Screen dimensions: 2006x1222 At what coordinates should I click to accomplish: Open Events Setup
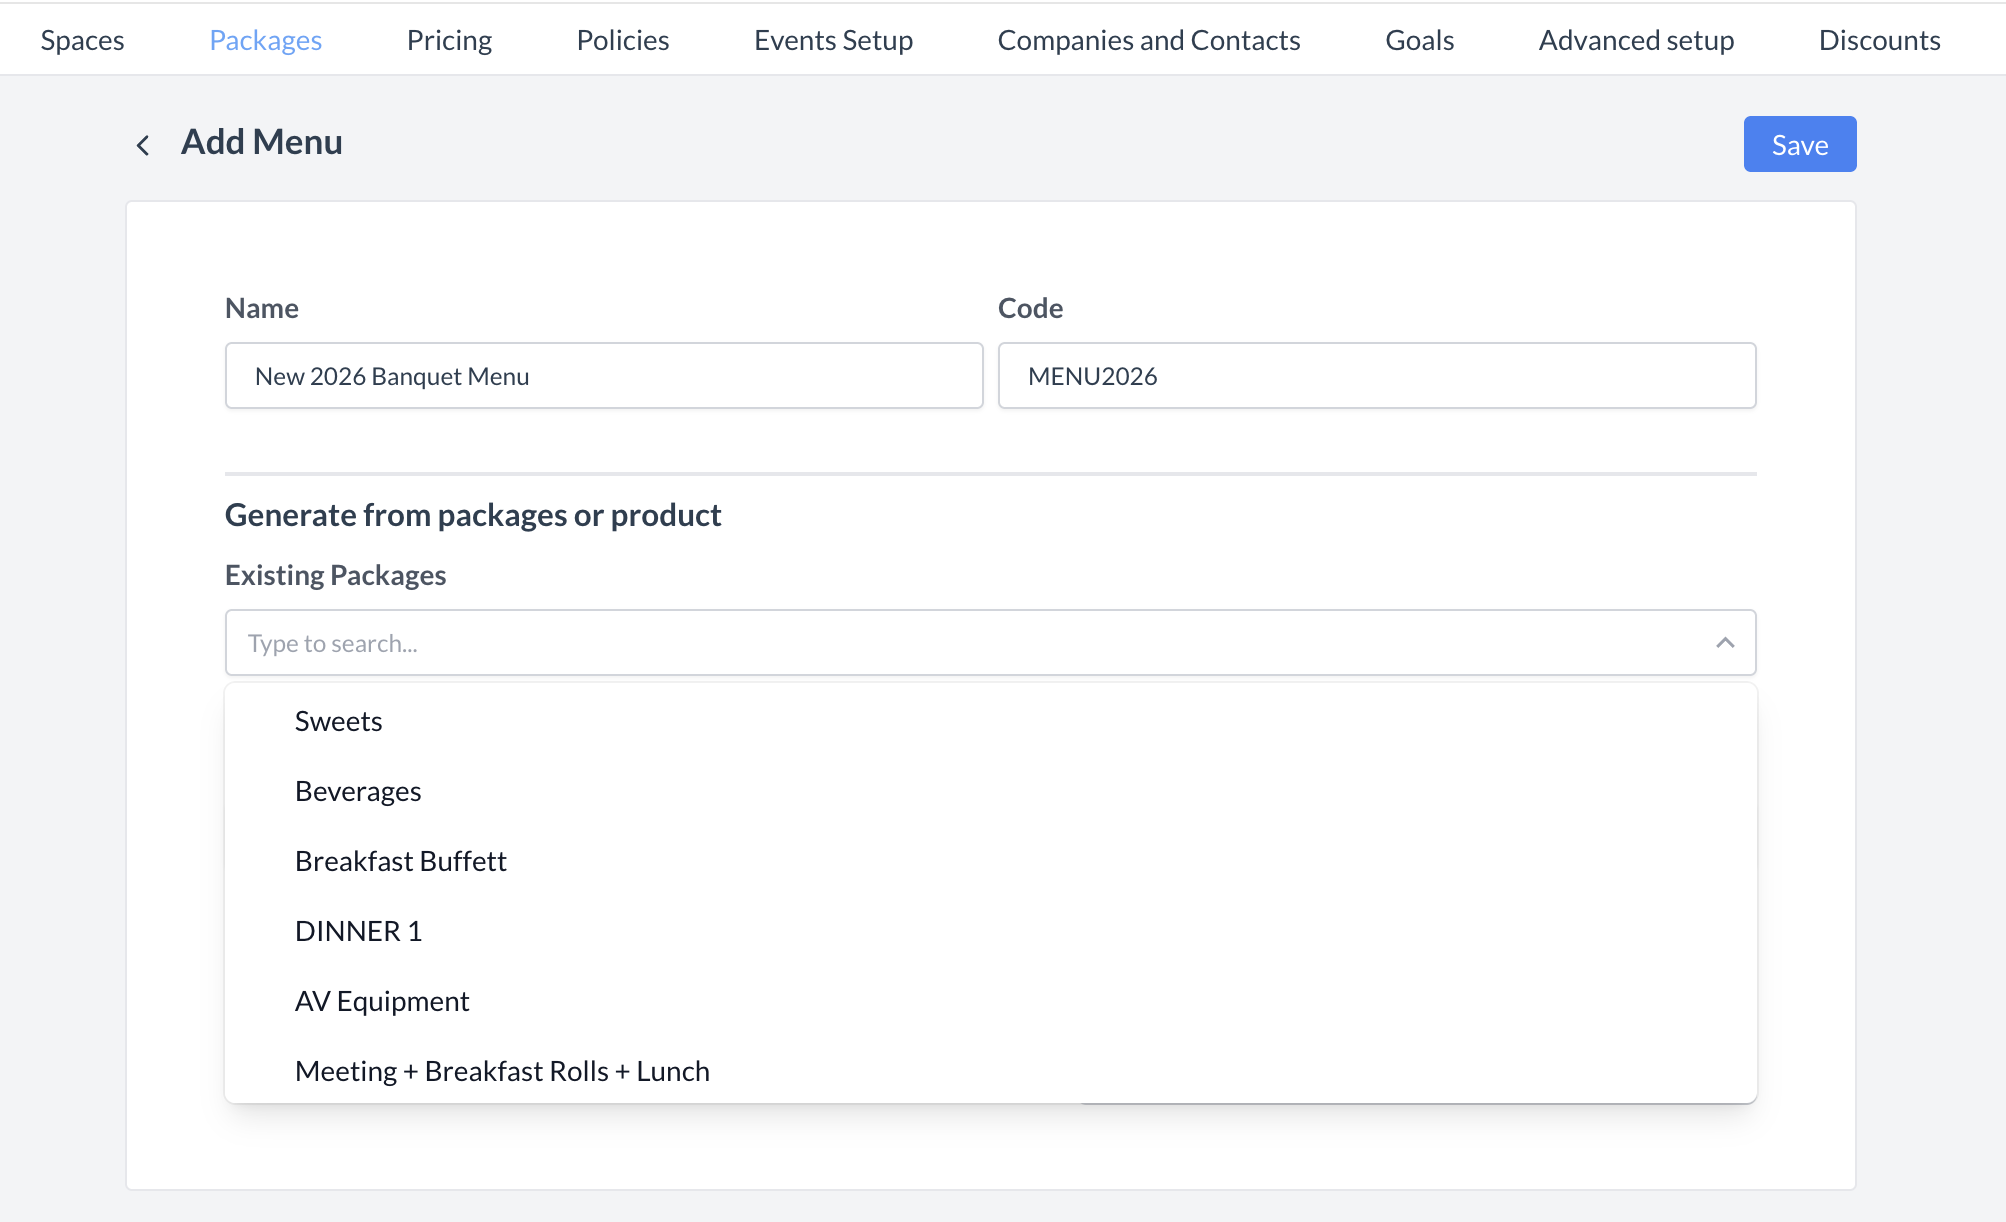pos(833,40)
